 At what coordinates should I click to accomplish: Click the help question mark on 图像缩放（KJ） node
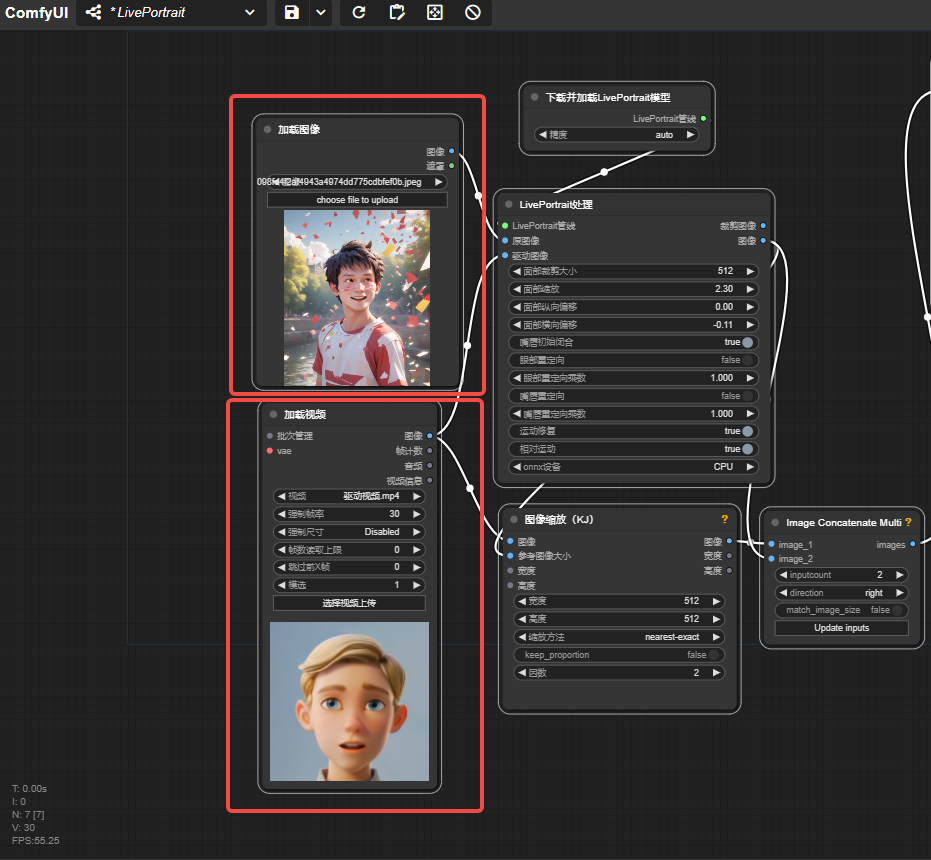click(x=724, y=519)
